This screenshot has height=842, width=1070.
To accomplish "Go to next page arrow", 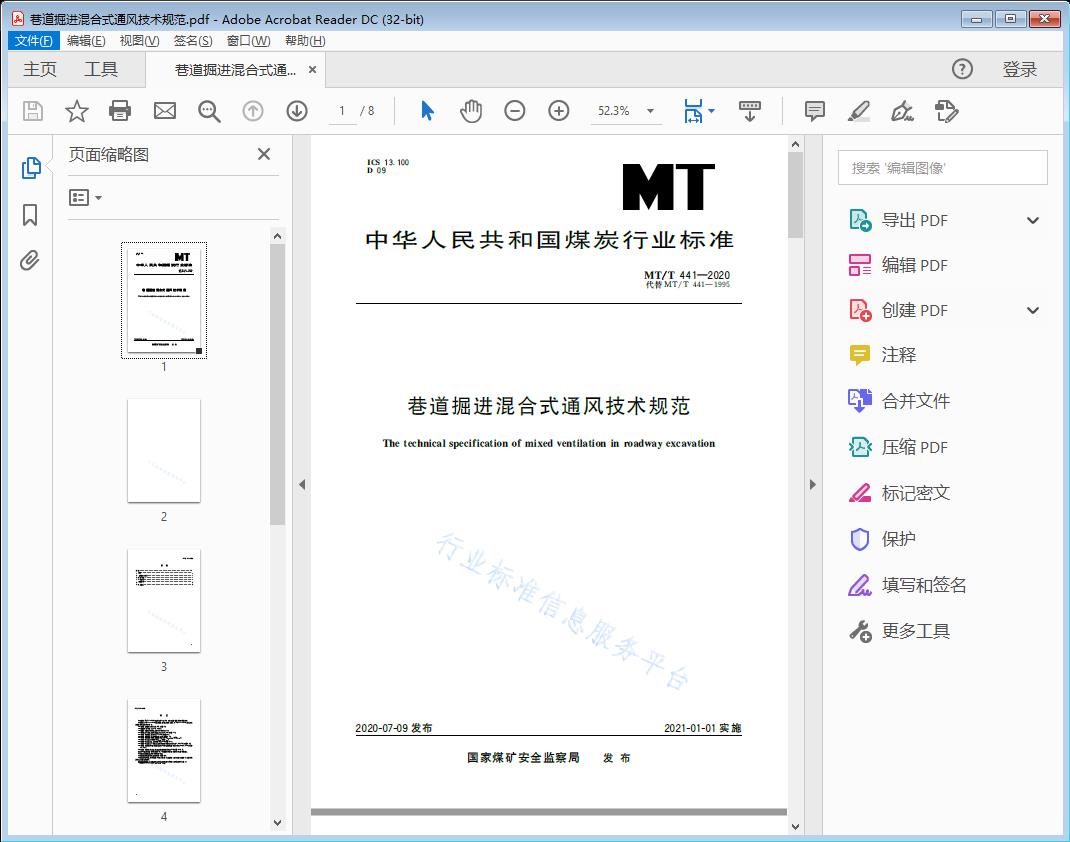I will pos(297,111).
